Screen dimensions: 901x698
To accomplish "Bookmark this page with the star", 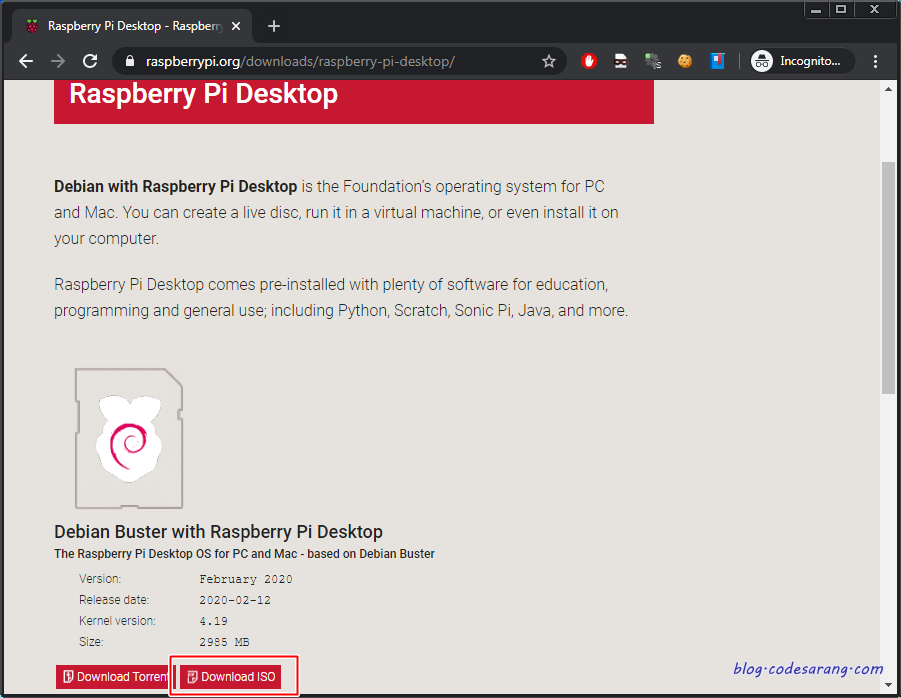I will (549, 61).
